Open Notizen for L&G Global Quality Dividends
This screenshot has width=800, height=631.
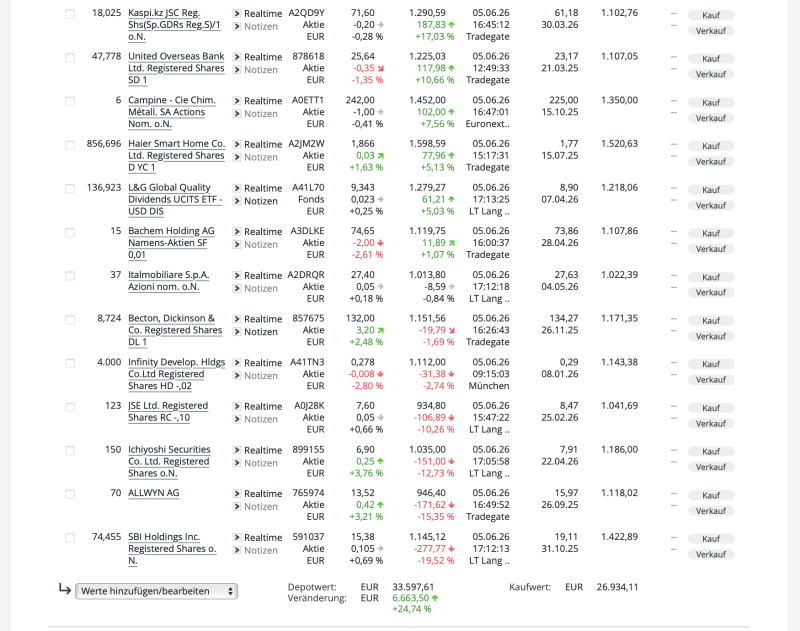261,201
